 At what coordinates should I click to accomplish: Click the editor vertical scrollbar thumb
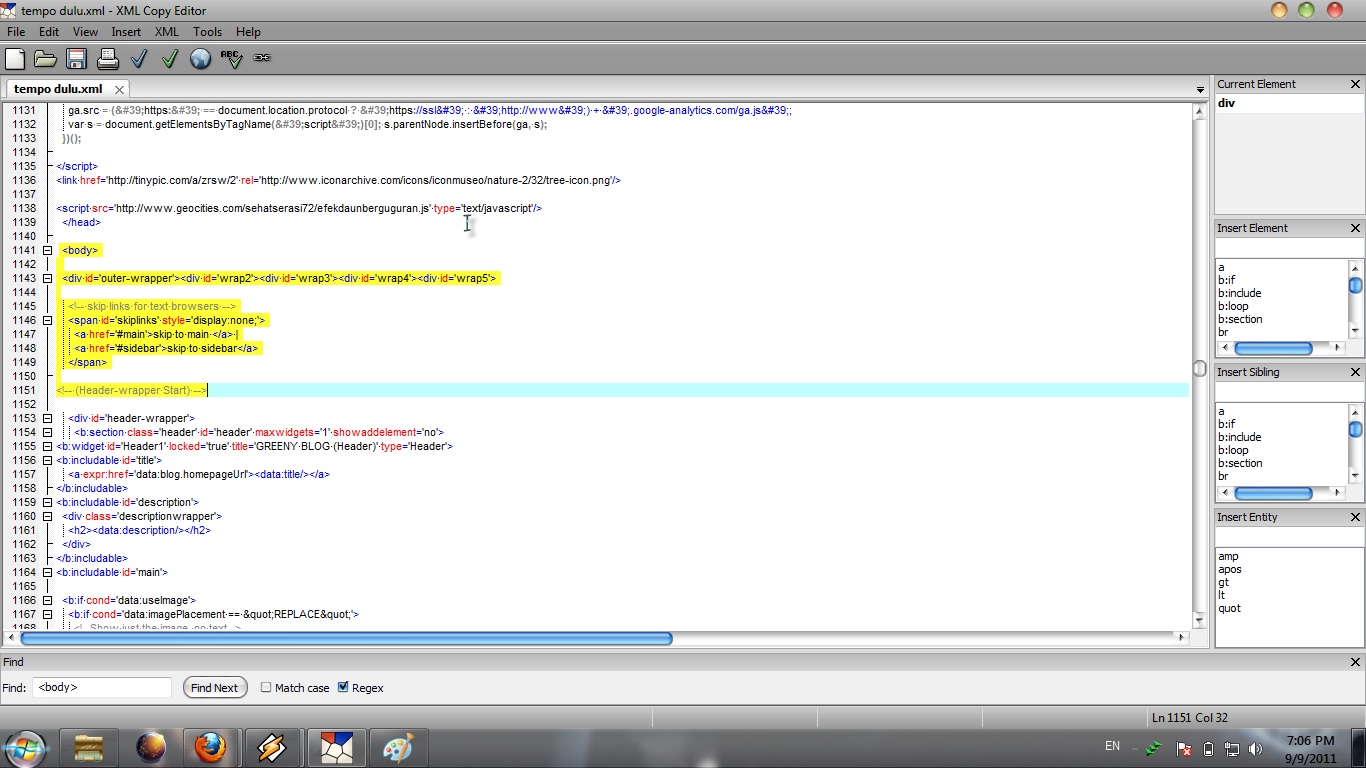coord(1200,368)
